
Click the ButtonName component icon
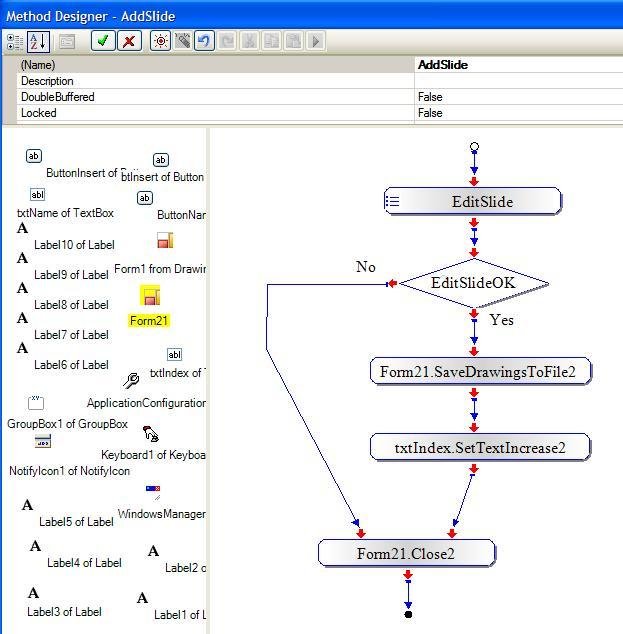point(145,198)
